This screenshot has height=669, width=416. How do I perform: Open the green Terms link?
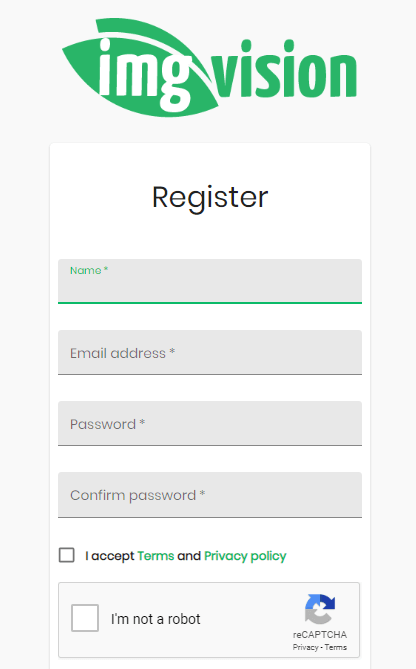click(x=156, y=556)
